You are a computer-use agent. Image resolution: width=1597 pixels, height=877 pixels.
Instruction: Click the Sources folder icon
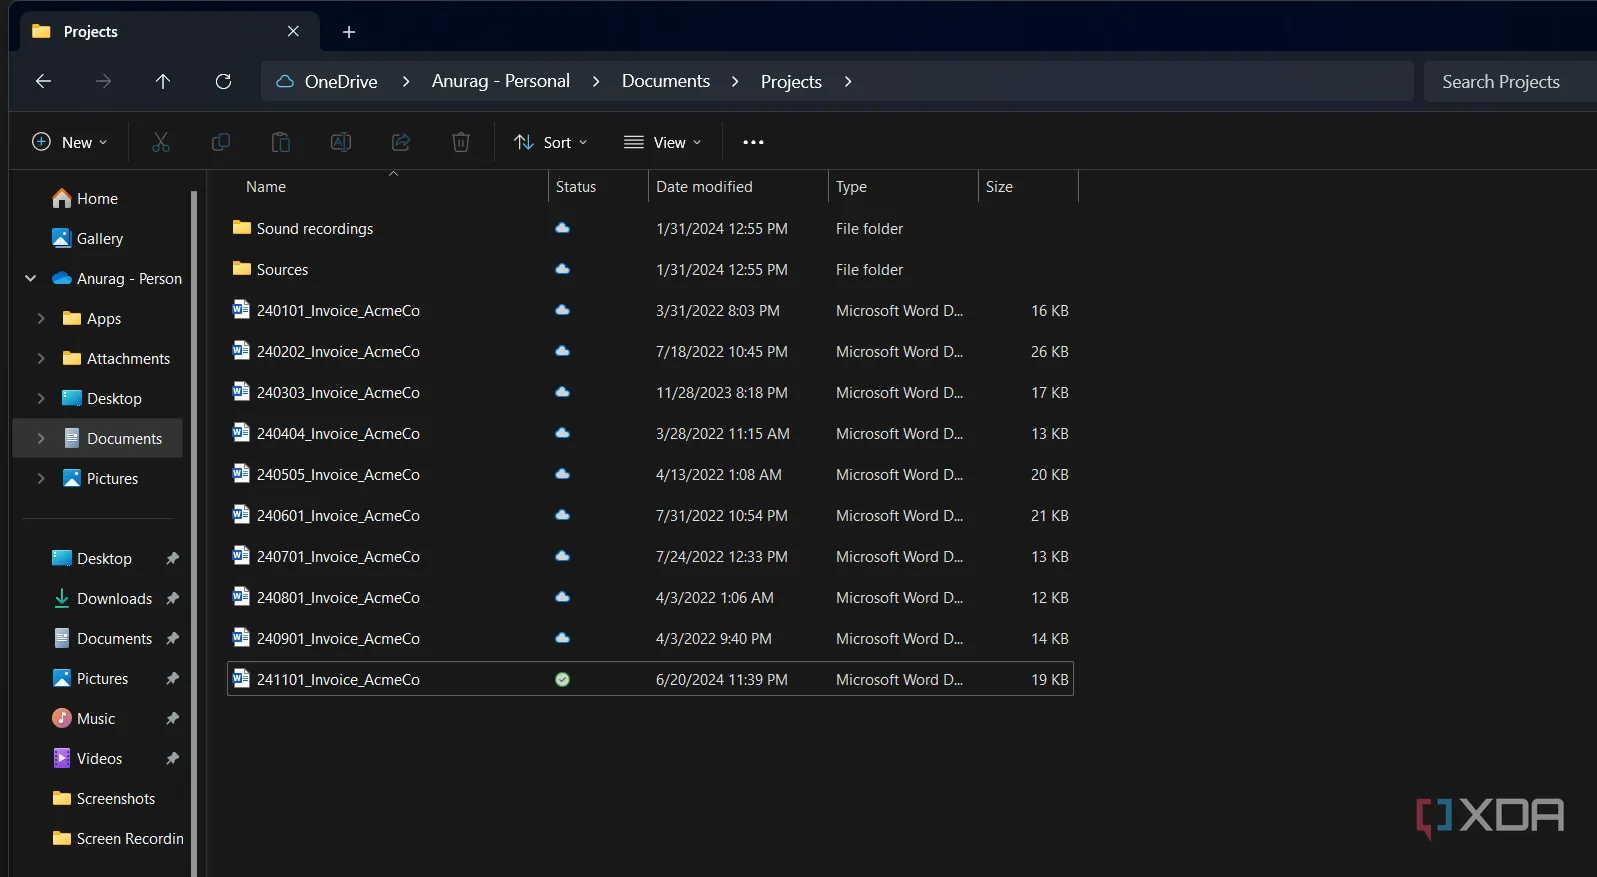[x=241, y=268]
